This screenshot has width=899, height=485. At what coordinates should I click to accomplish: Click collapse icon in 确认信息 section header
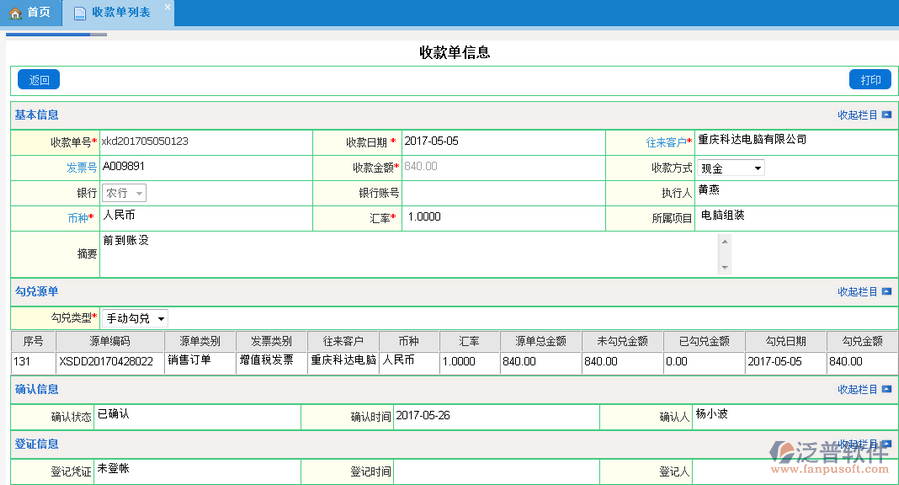887,390
